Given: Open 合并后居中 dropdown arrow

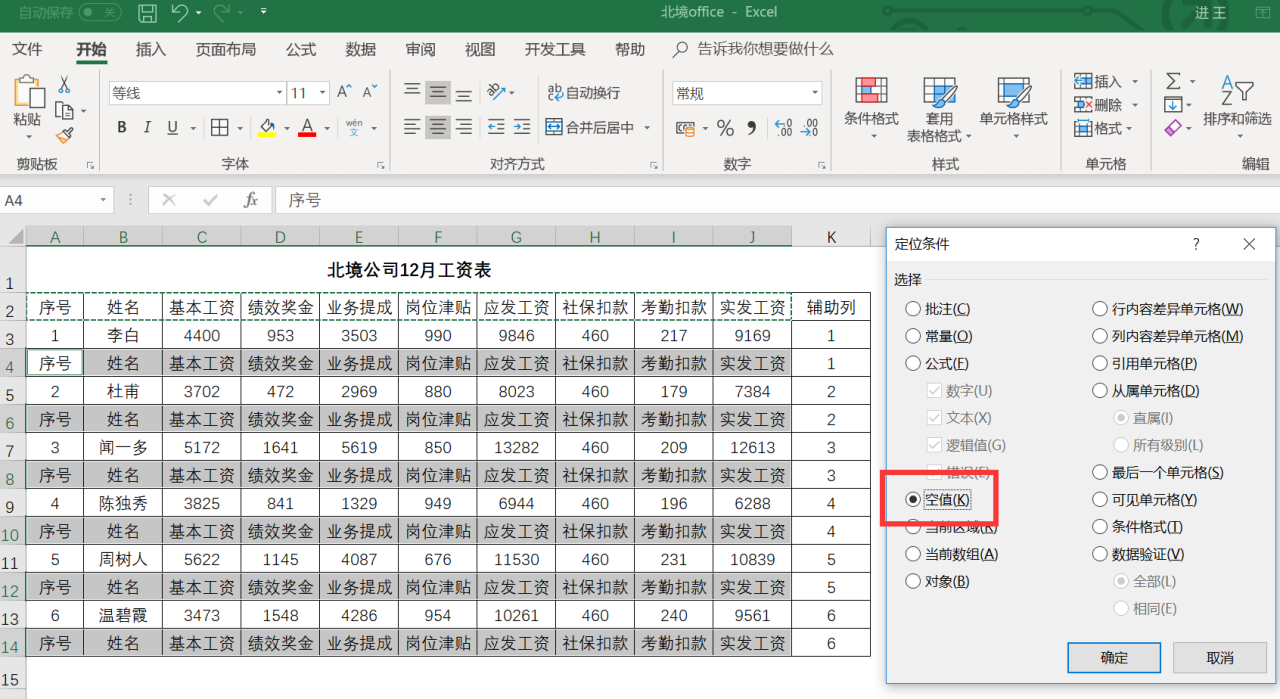Looking at the screenshot, I should [x=647, y=128].
